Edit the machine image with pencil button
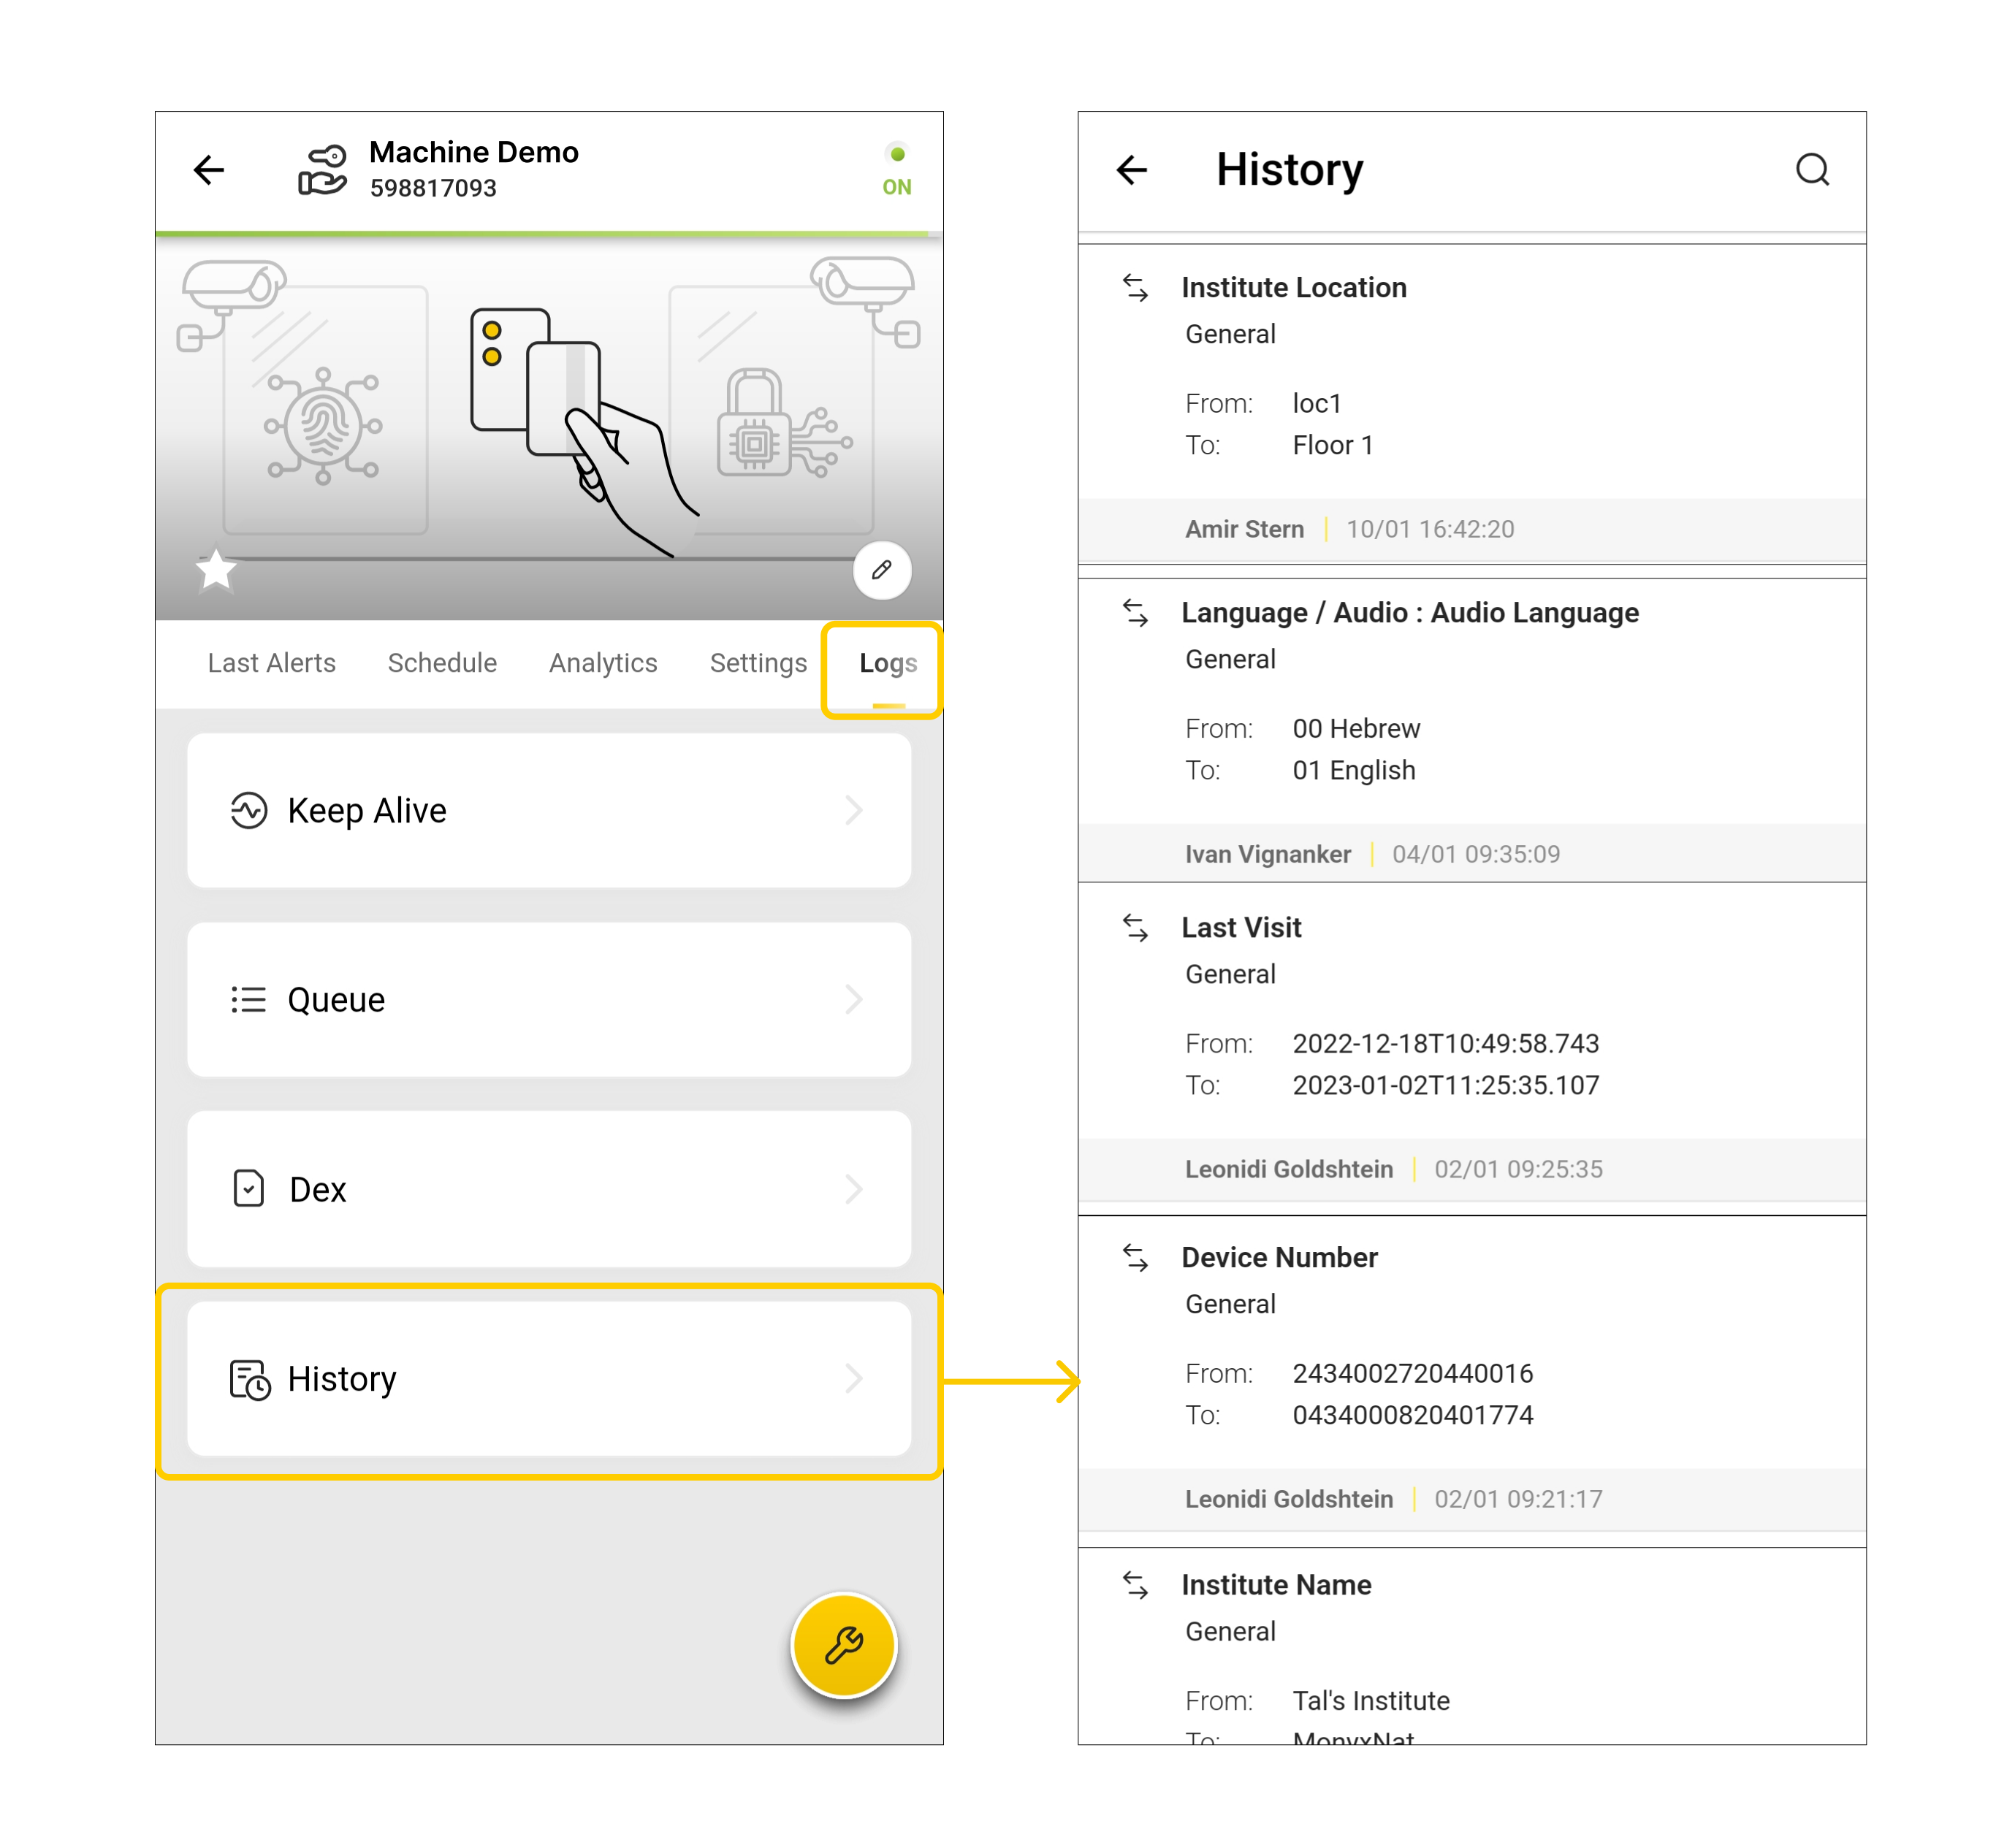 [881, 570]
